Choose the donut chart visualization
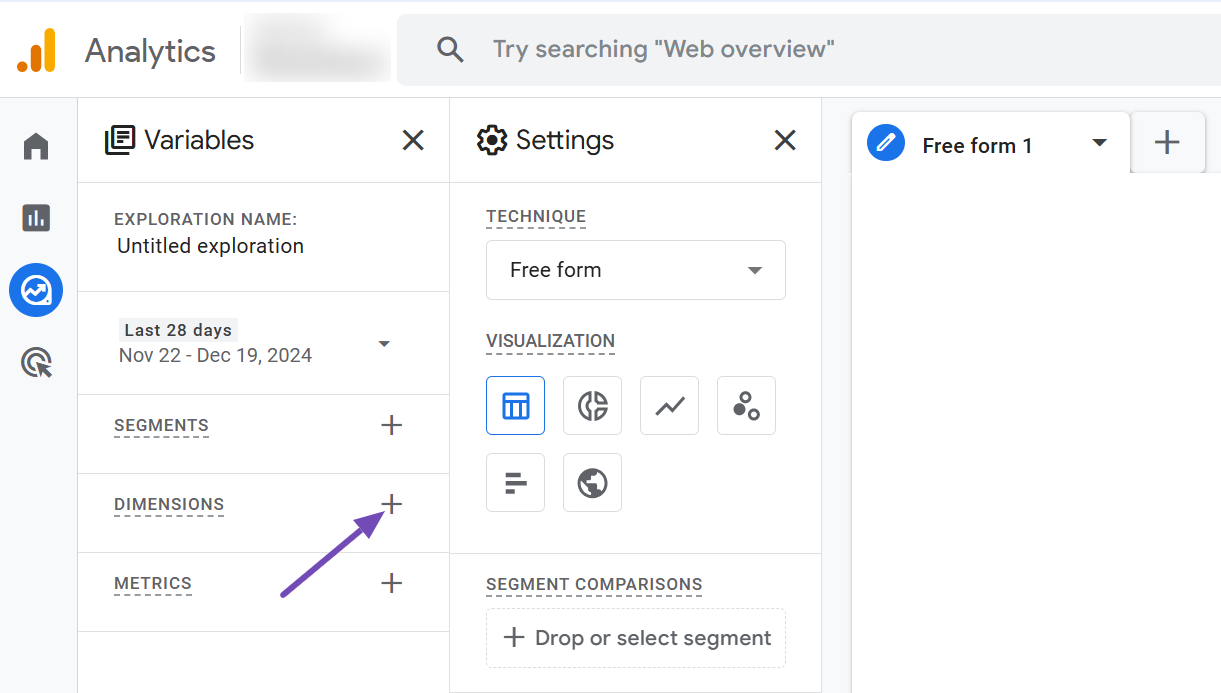The width and height of the screenshot is (1221, 693). 592,405
